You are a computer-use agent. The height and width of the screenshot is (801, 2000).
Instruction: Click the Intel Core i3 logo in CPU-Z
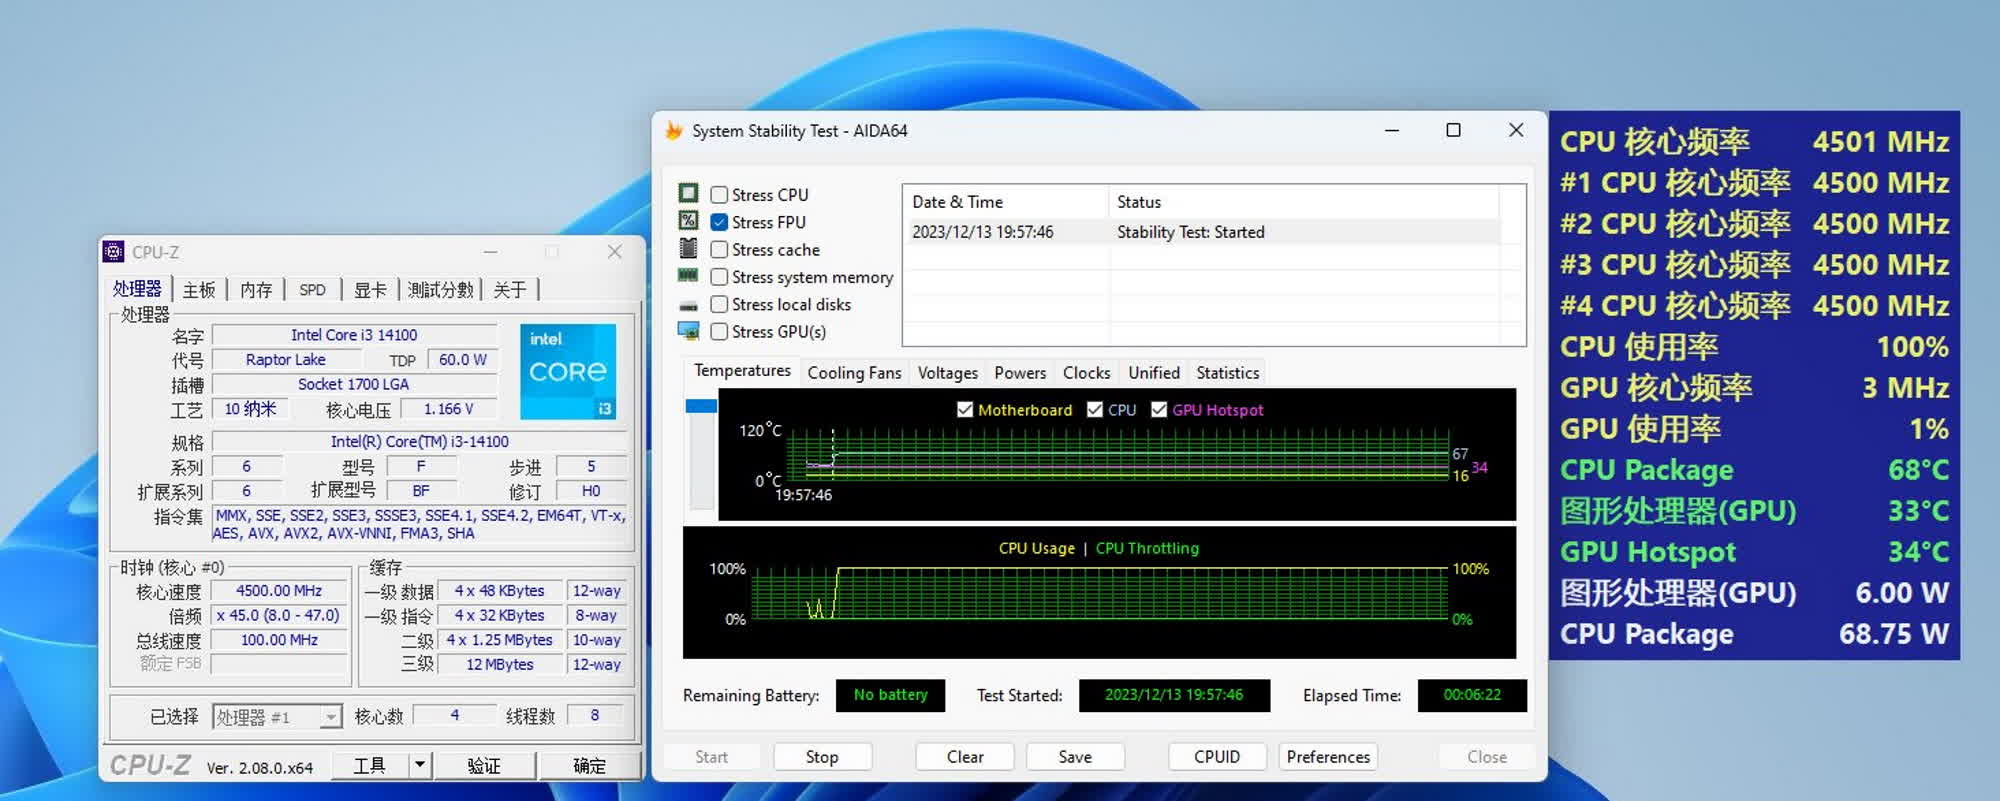coord(568,371)
